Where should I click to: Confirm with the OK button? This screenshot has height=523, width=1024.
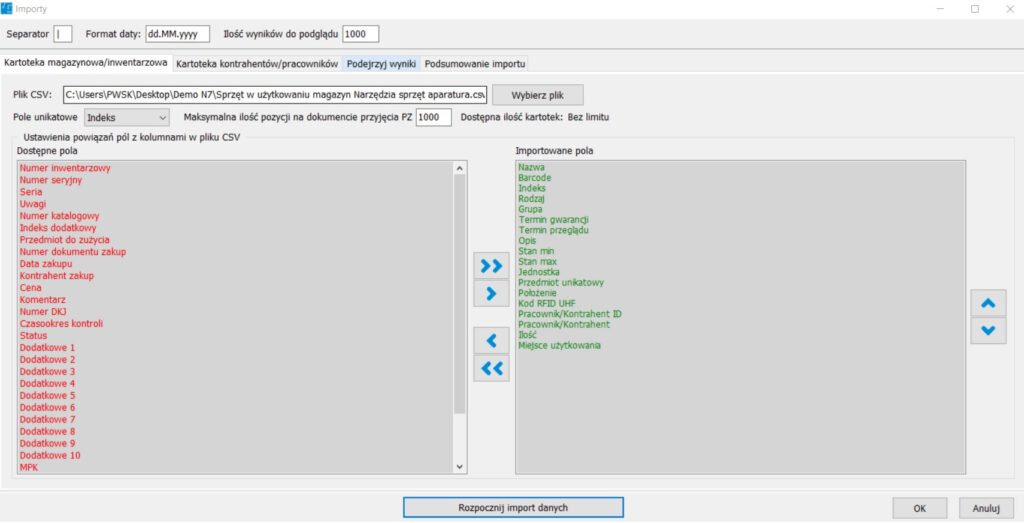[x=918, y=508]
